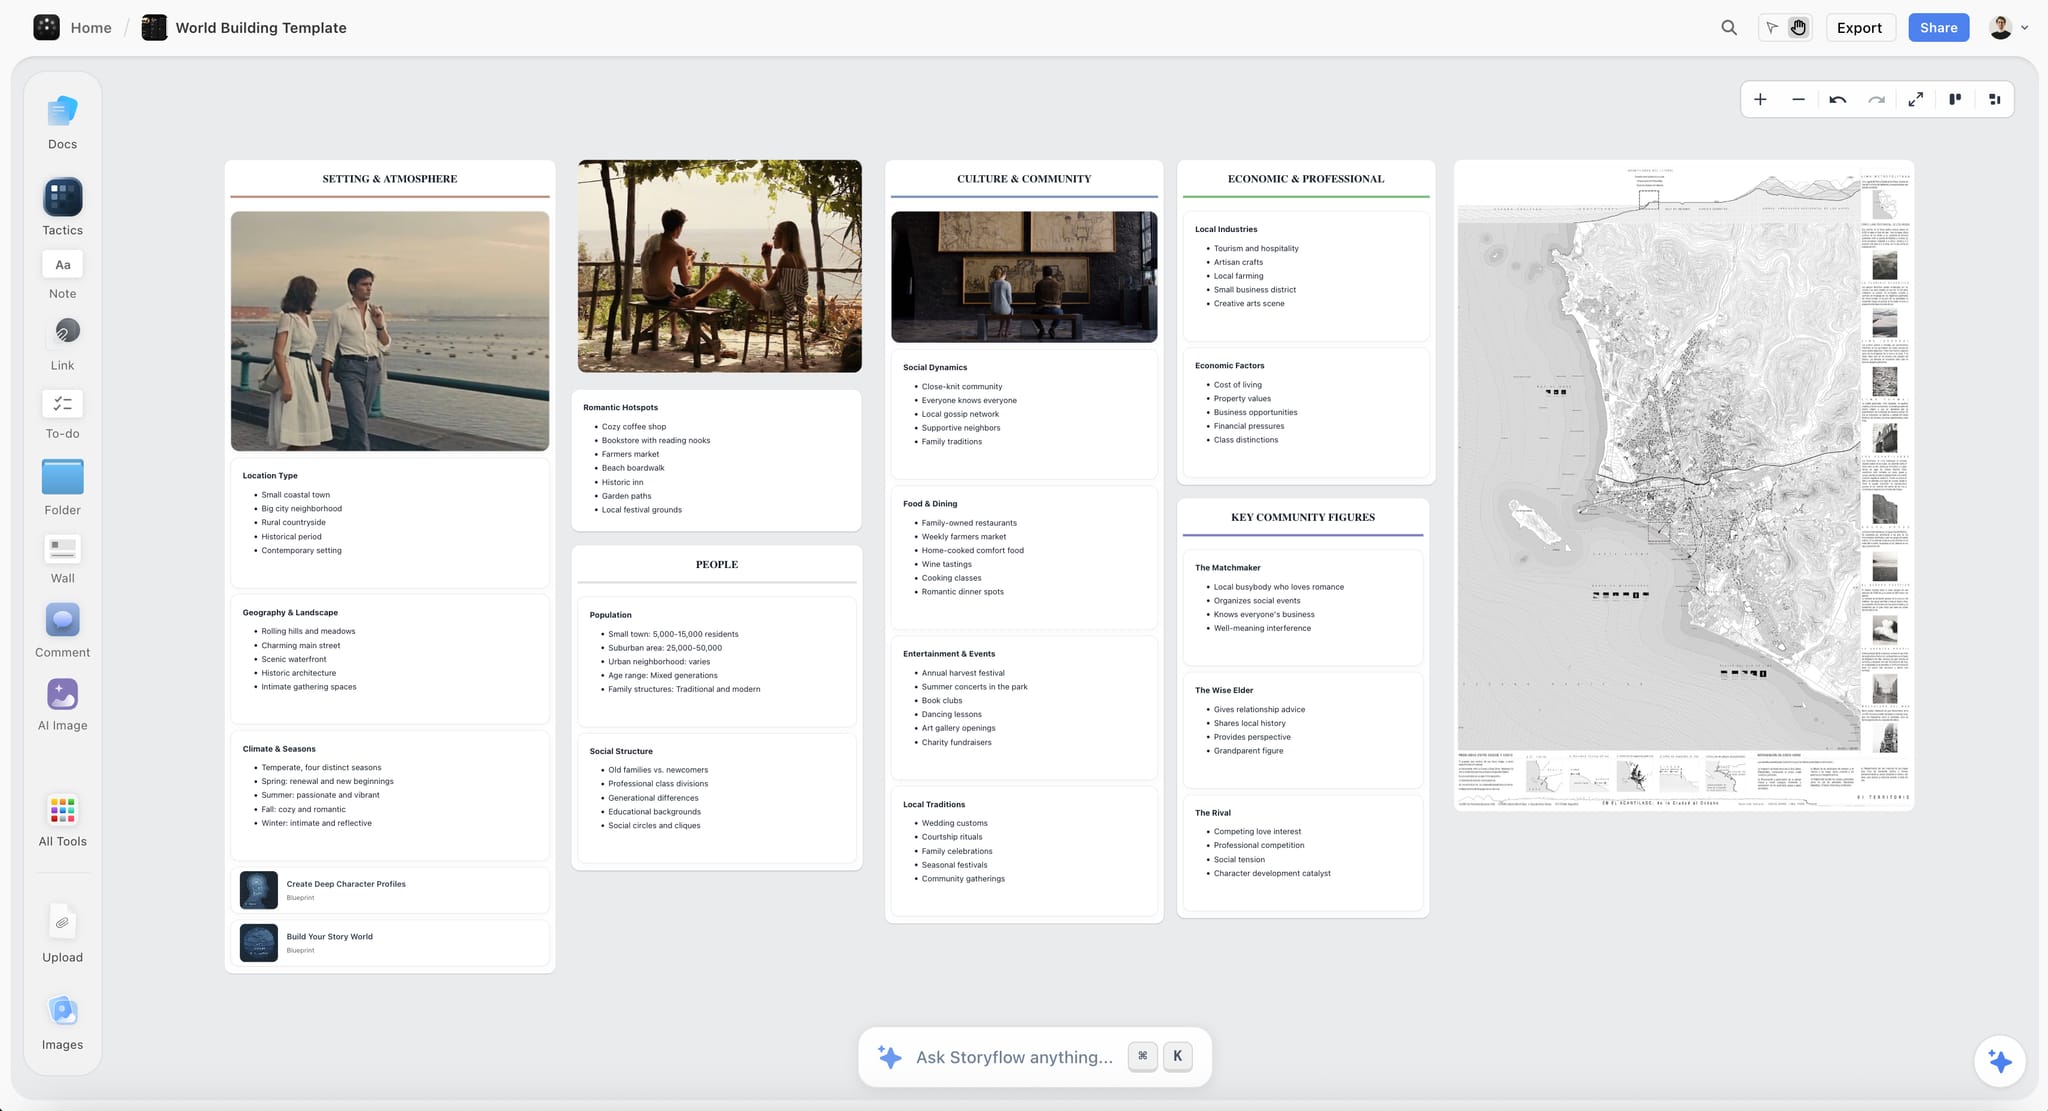Select the topographic map image
Screen dimensions: 2048x1111
coord(1684,485)
